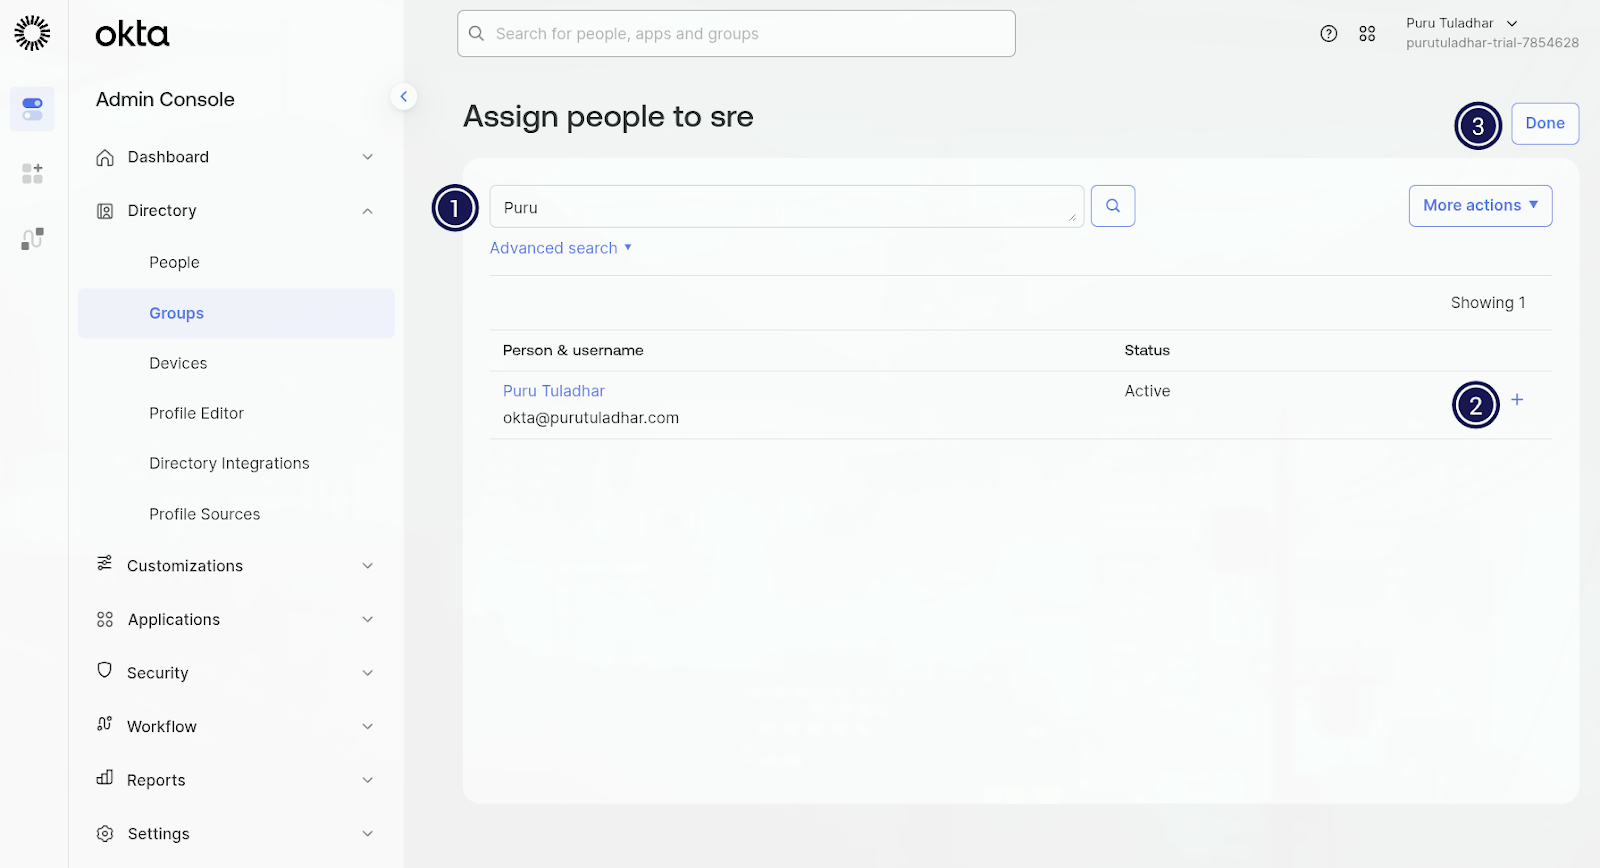Select Directory Integrations menu item
Screen dimensions: 1600x868
(229, 464)
